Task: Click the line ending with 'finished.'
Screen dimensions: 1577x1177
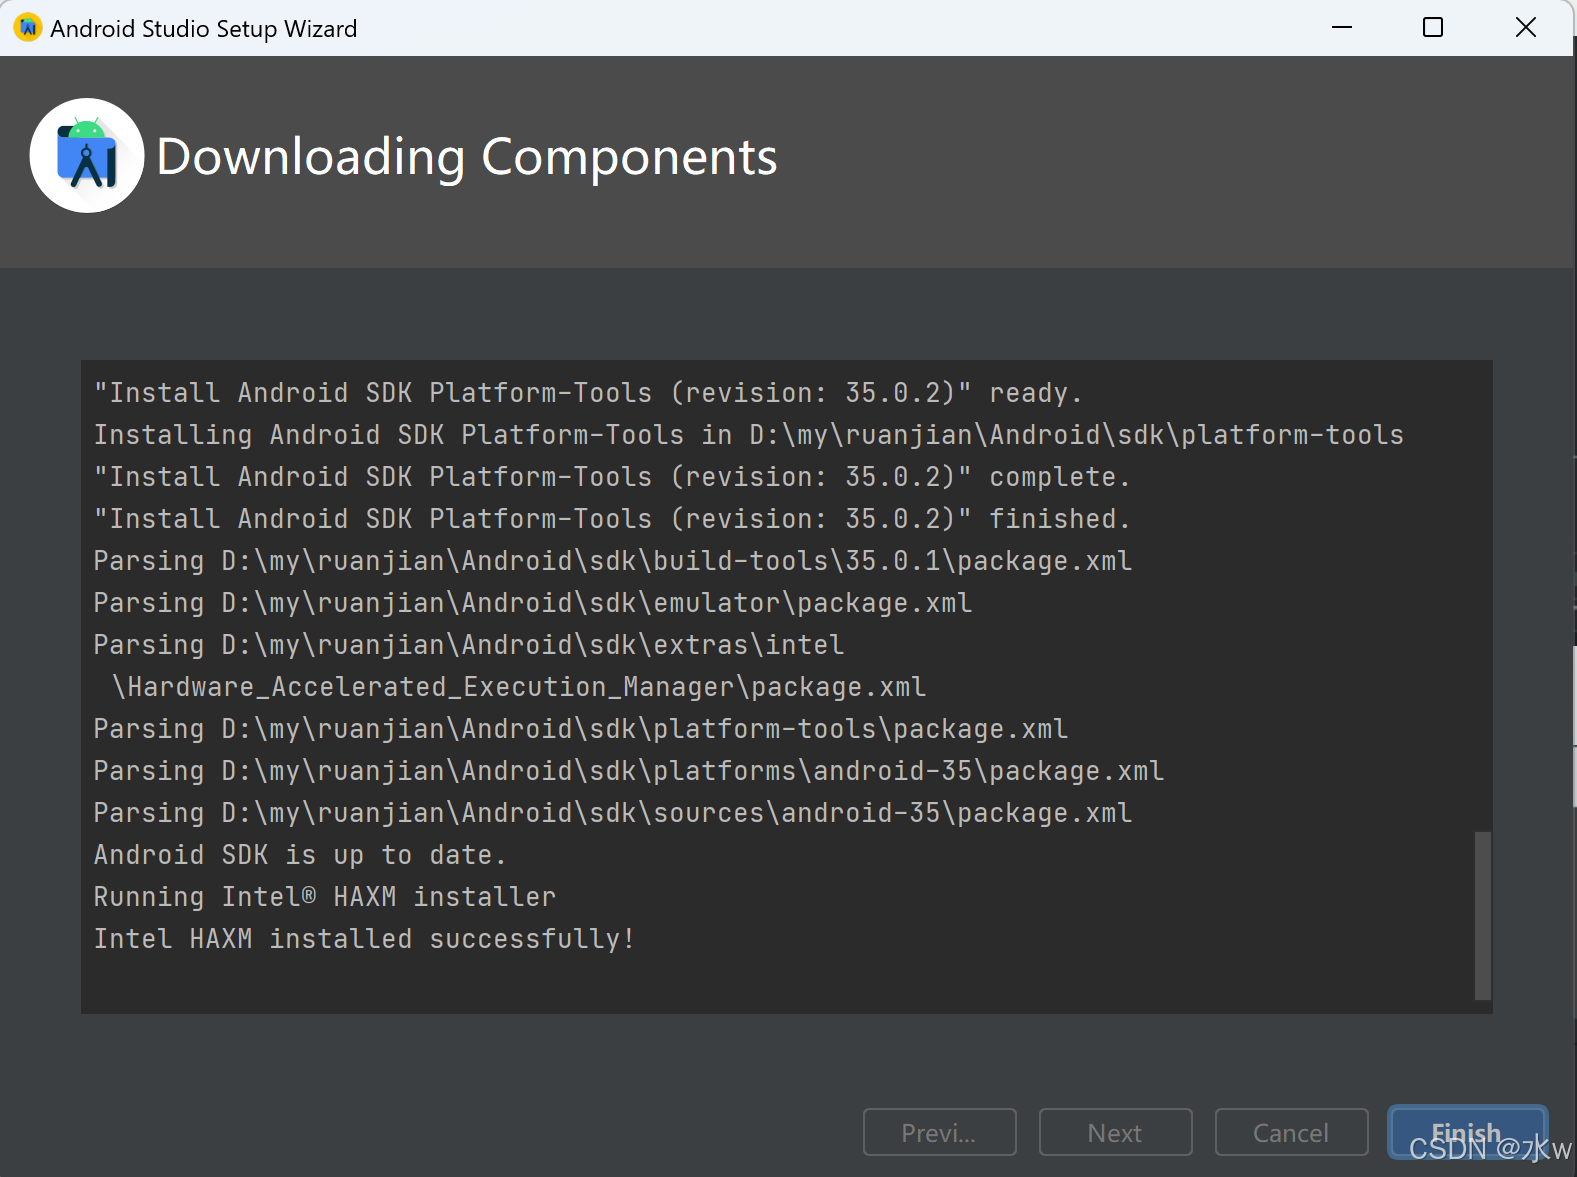Action: tap(612, 518)
